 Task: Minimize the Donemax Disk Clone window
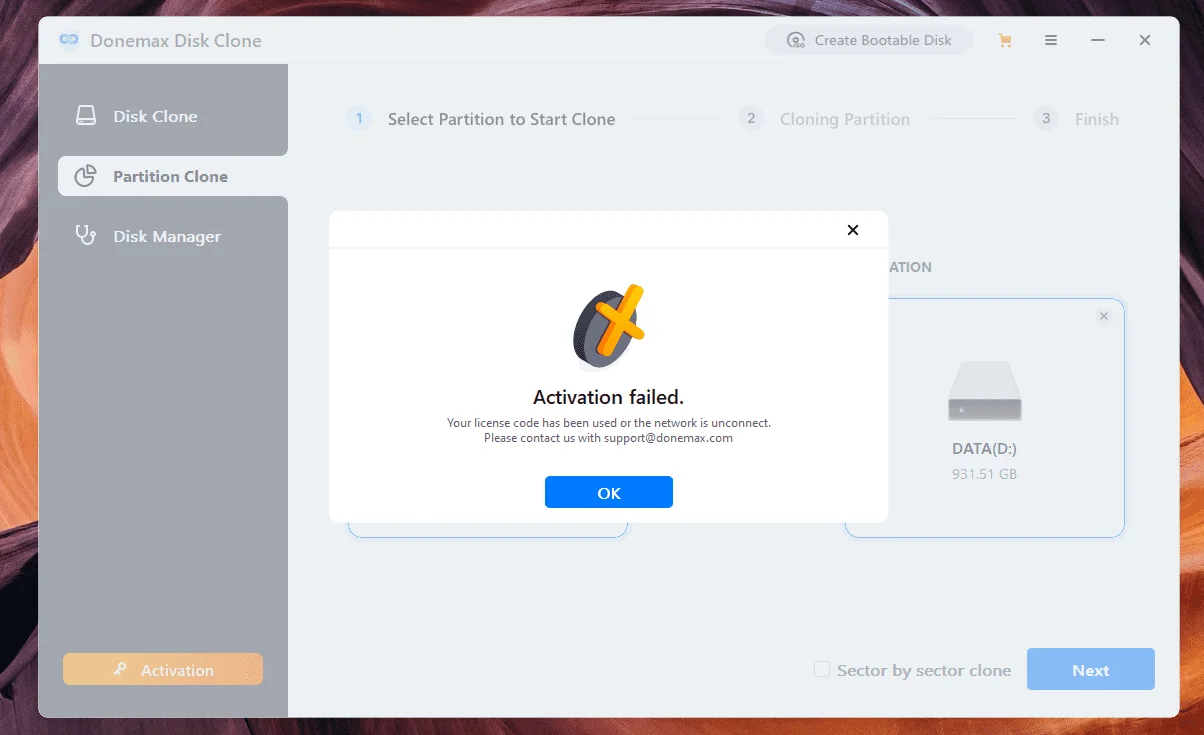1098,40
